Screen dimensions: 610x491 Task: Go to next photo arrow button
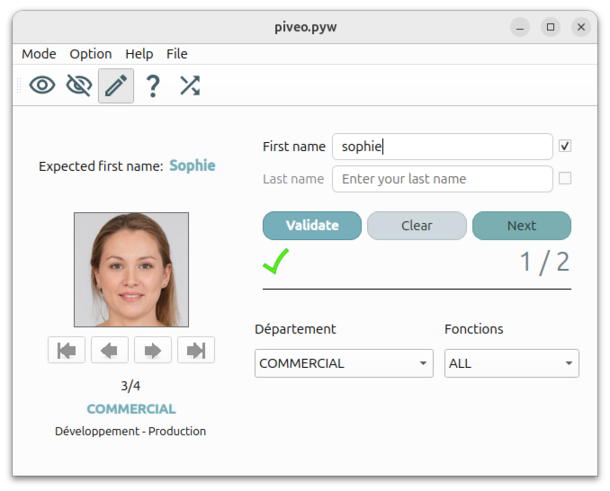[x=153, y=350]
